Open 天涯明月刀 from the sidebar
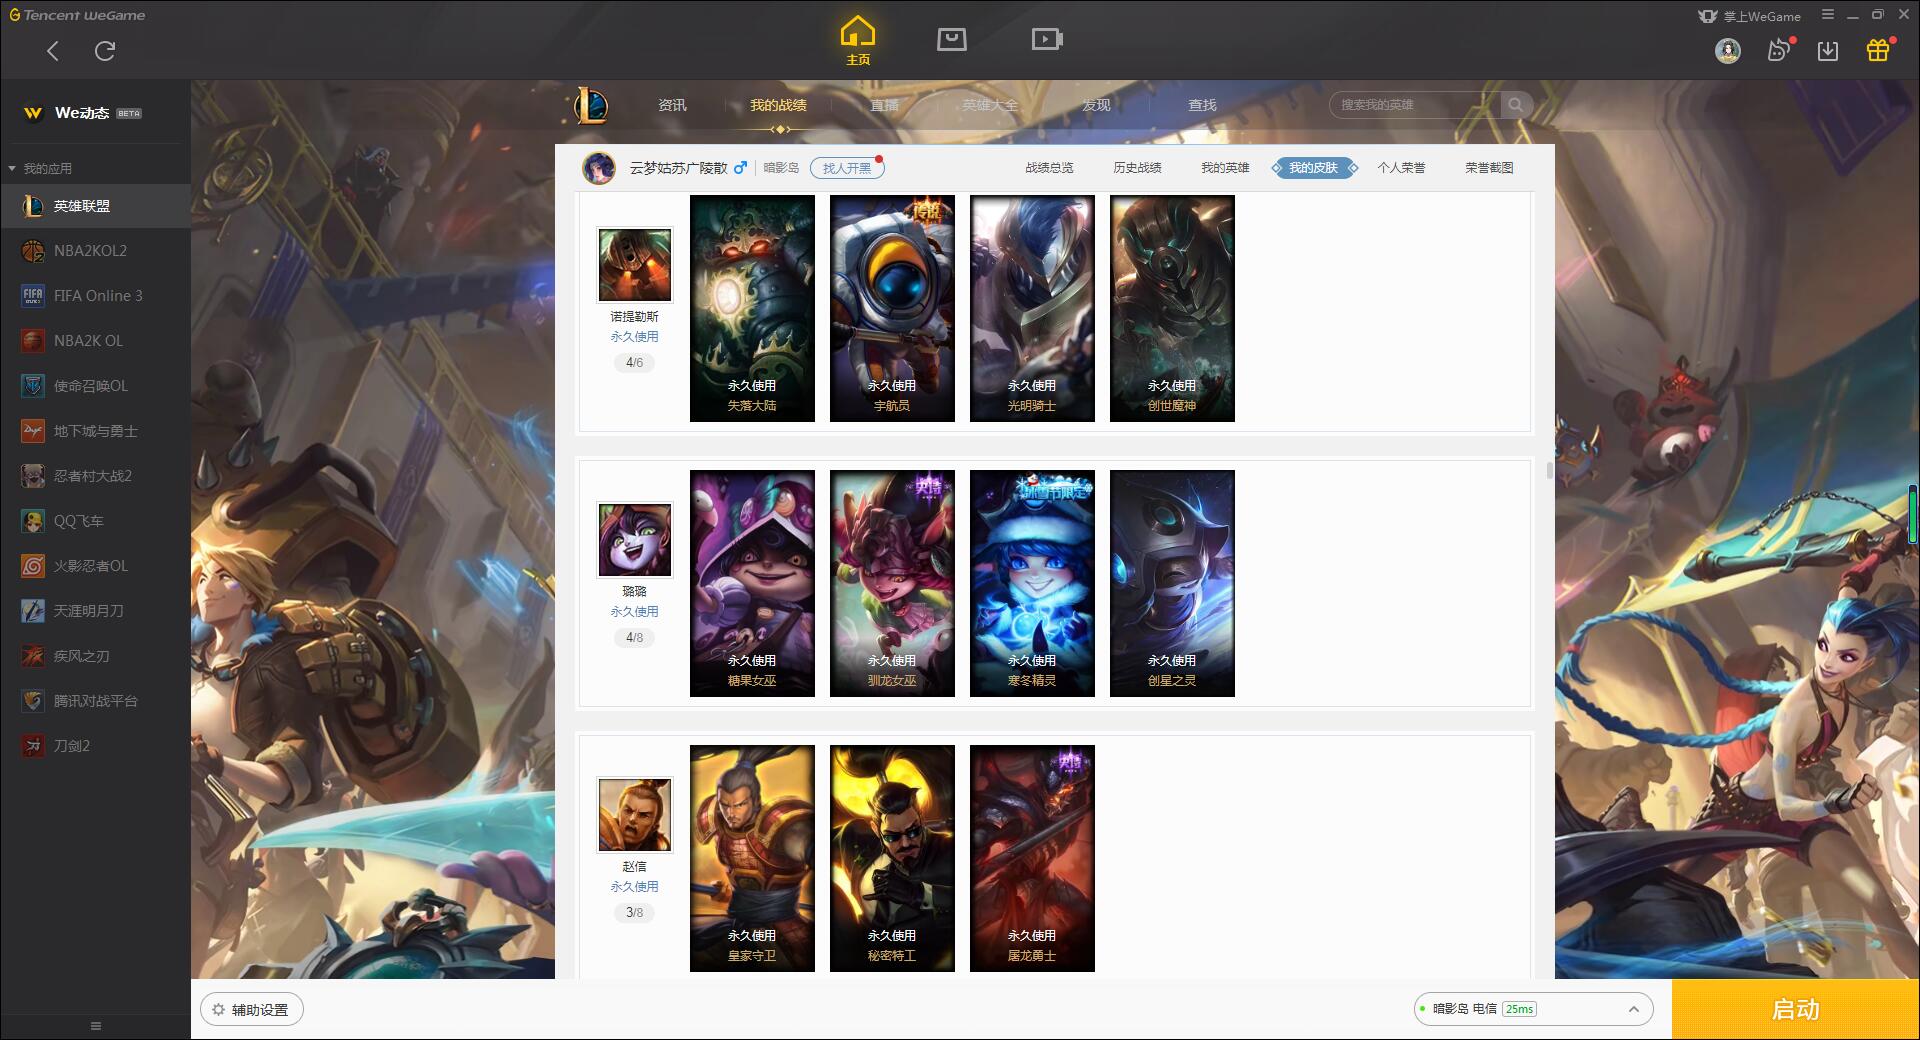 coord(95,611)
